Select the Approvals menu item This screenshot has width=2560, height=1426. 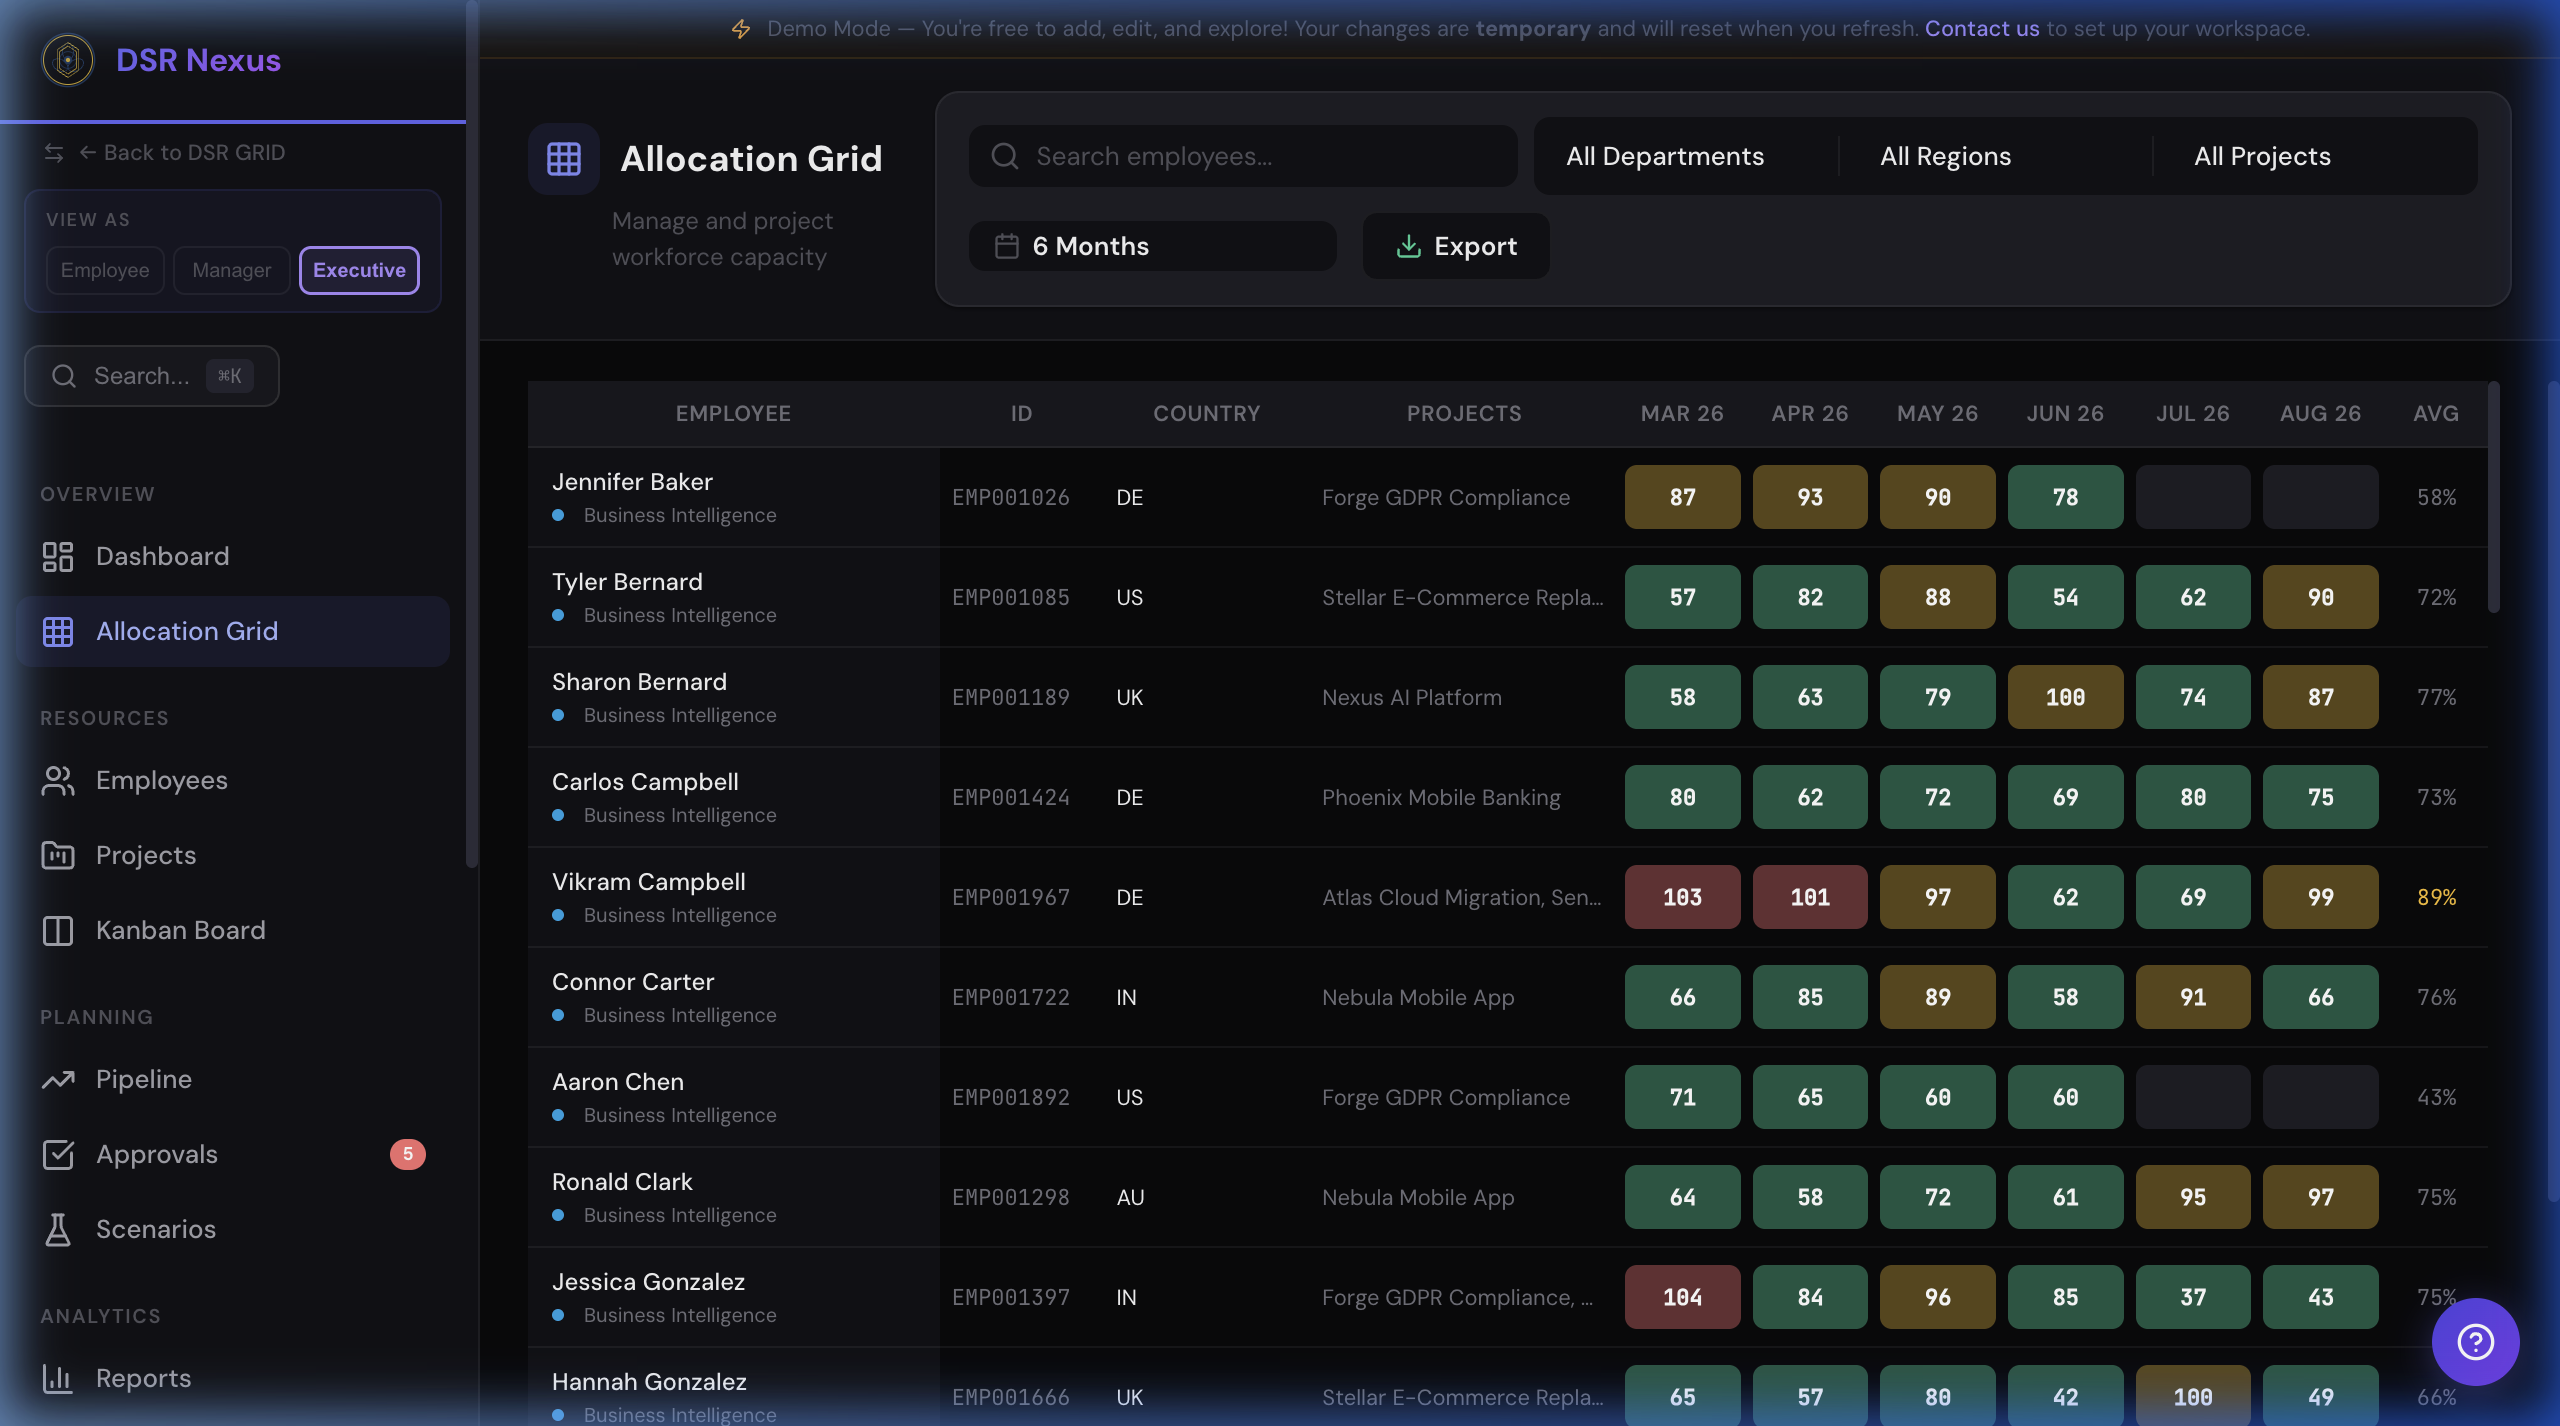point(156,1154)
